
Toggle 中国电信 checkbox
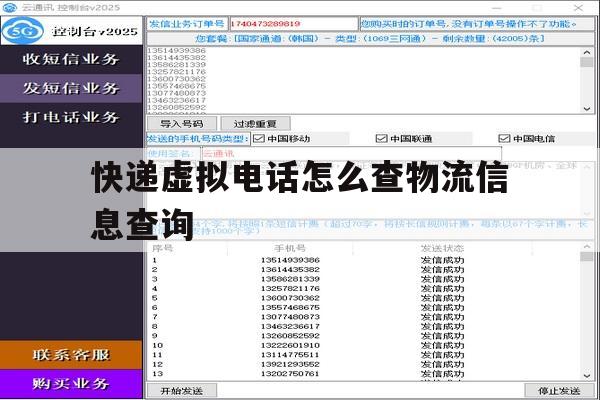point(504,139)
